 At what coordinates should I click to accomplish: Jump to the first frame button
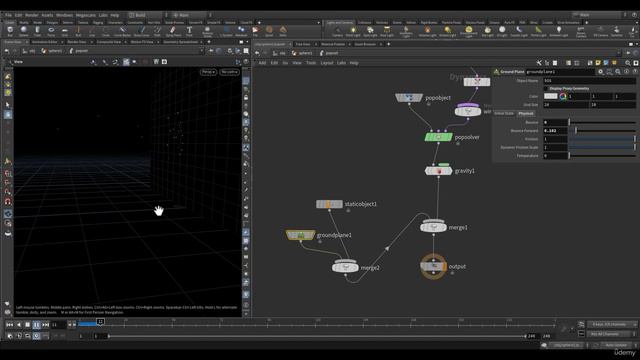pyautogui.click(x=9, y=324)
